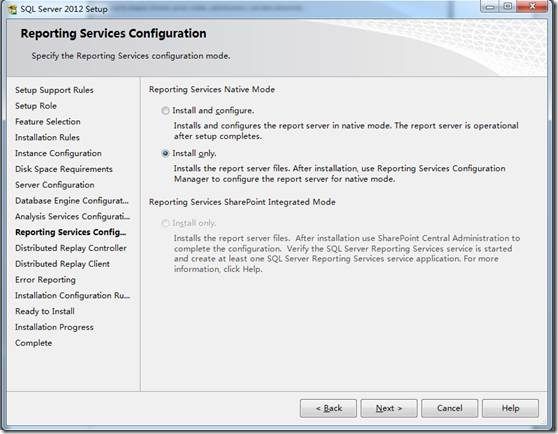This screenshot has width=558, height=434.
Task: Click the Installation Configuration Rules step
Action: click(73, 296)
